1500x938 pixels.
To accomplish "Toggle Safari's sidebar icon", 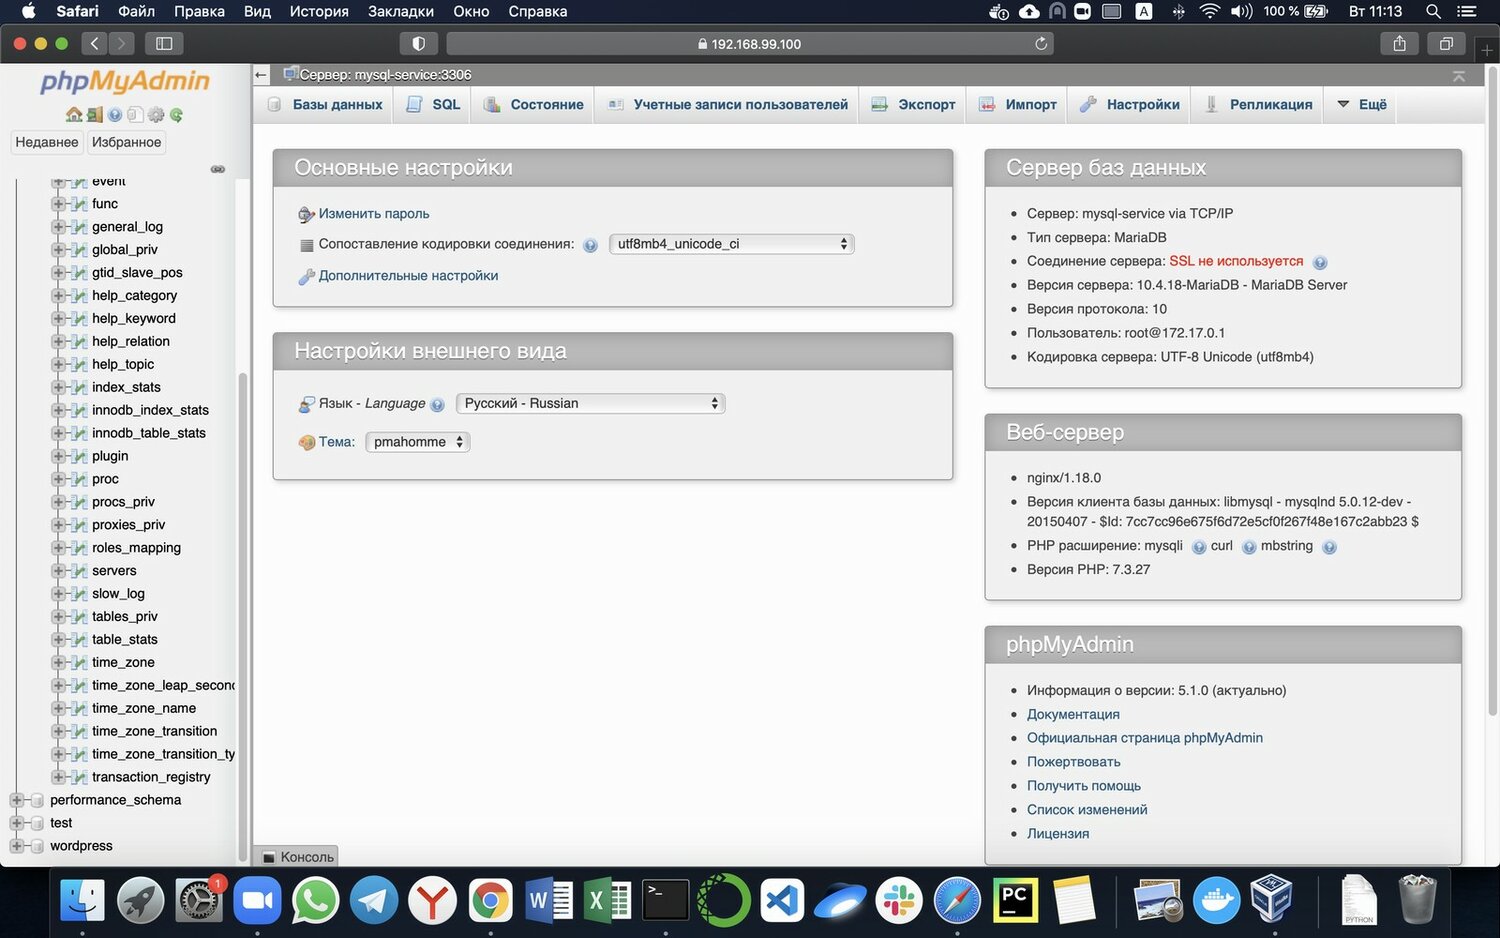I will pos(164,44).
